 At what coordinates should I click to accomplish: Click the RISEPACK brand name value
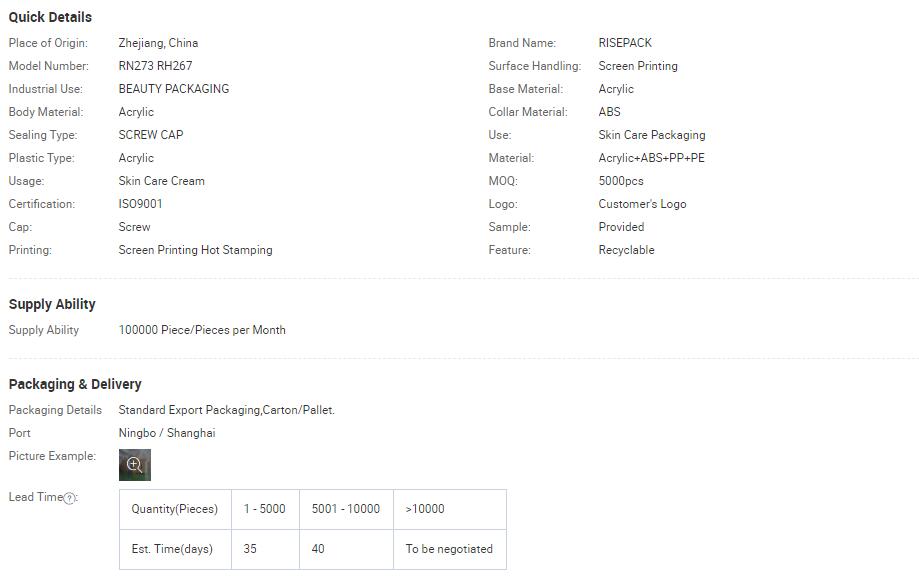click(625, 43)
